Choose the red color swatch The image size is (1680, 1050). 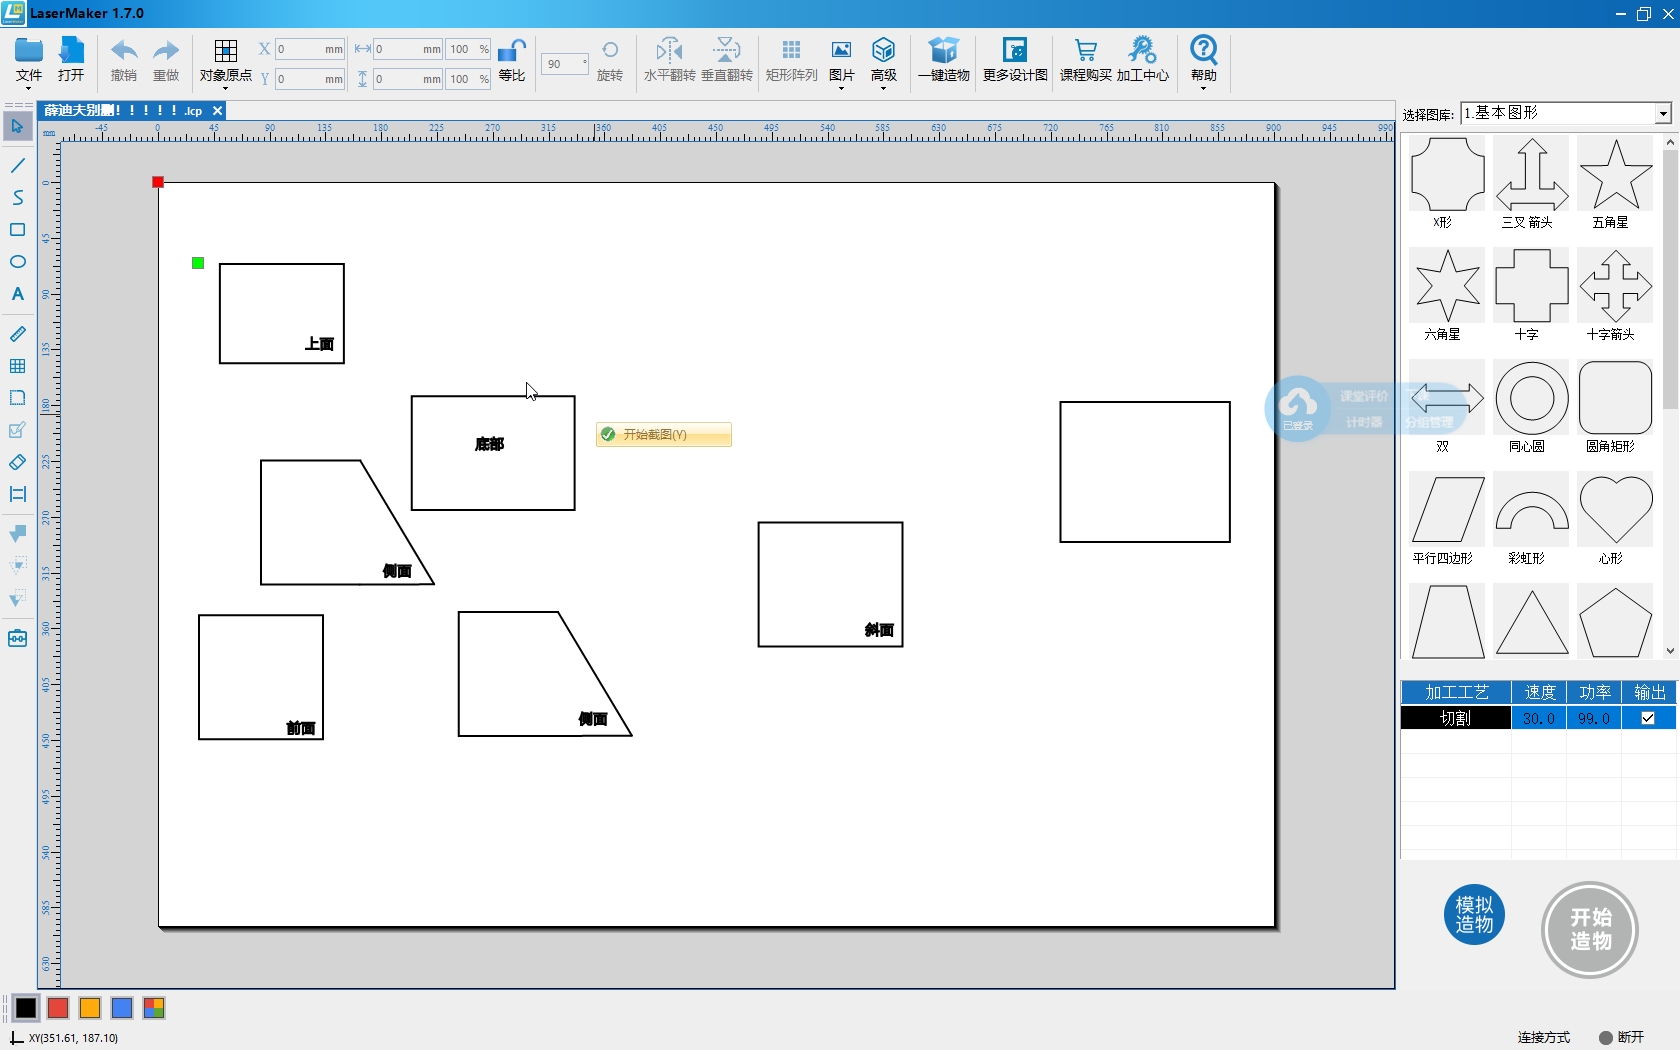[58, 1008]
